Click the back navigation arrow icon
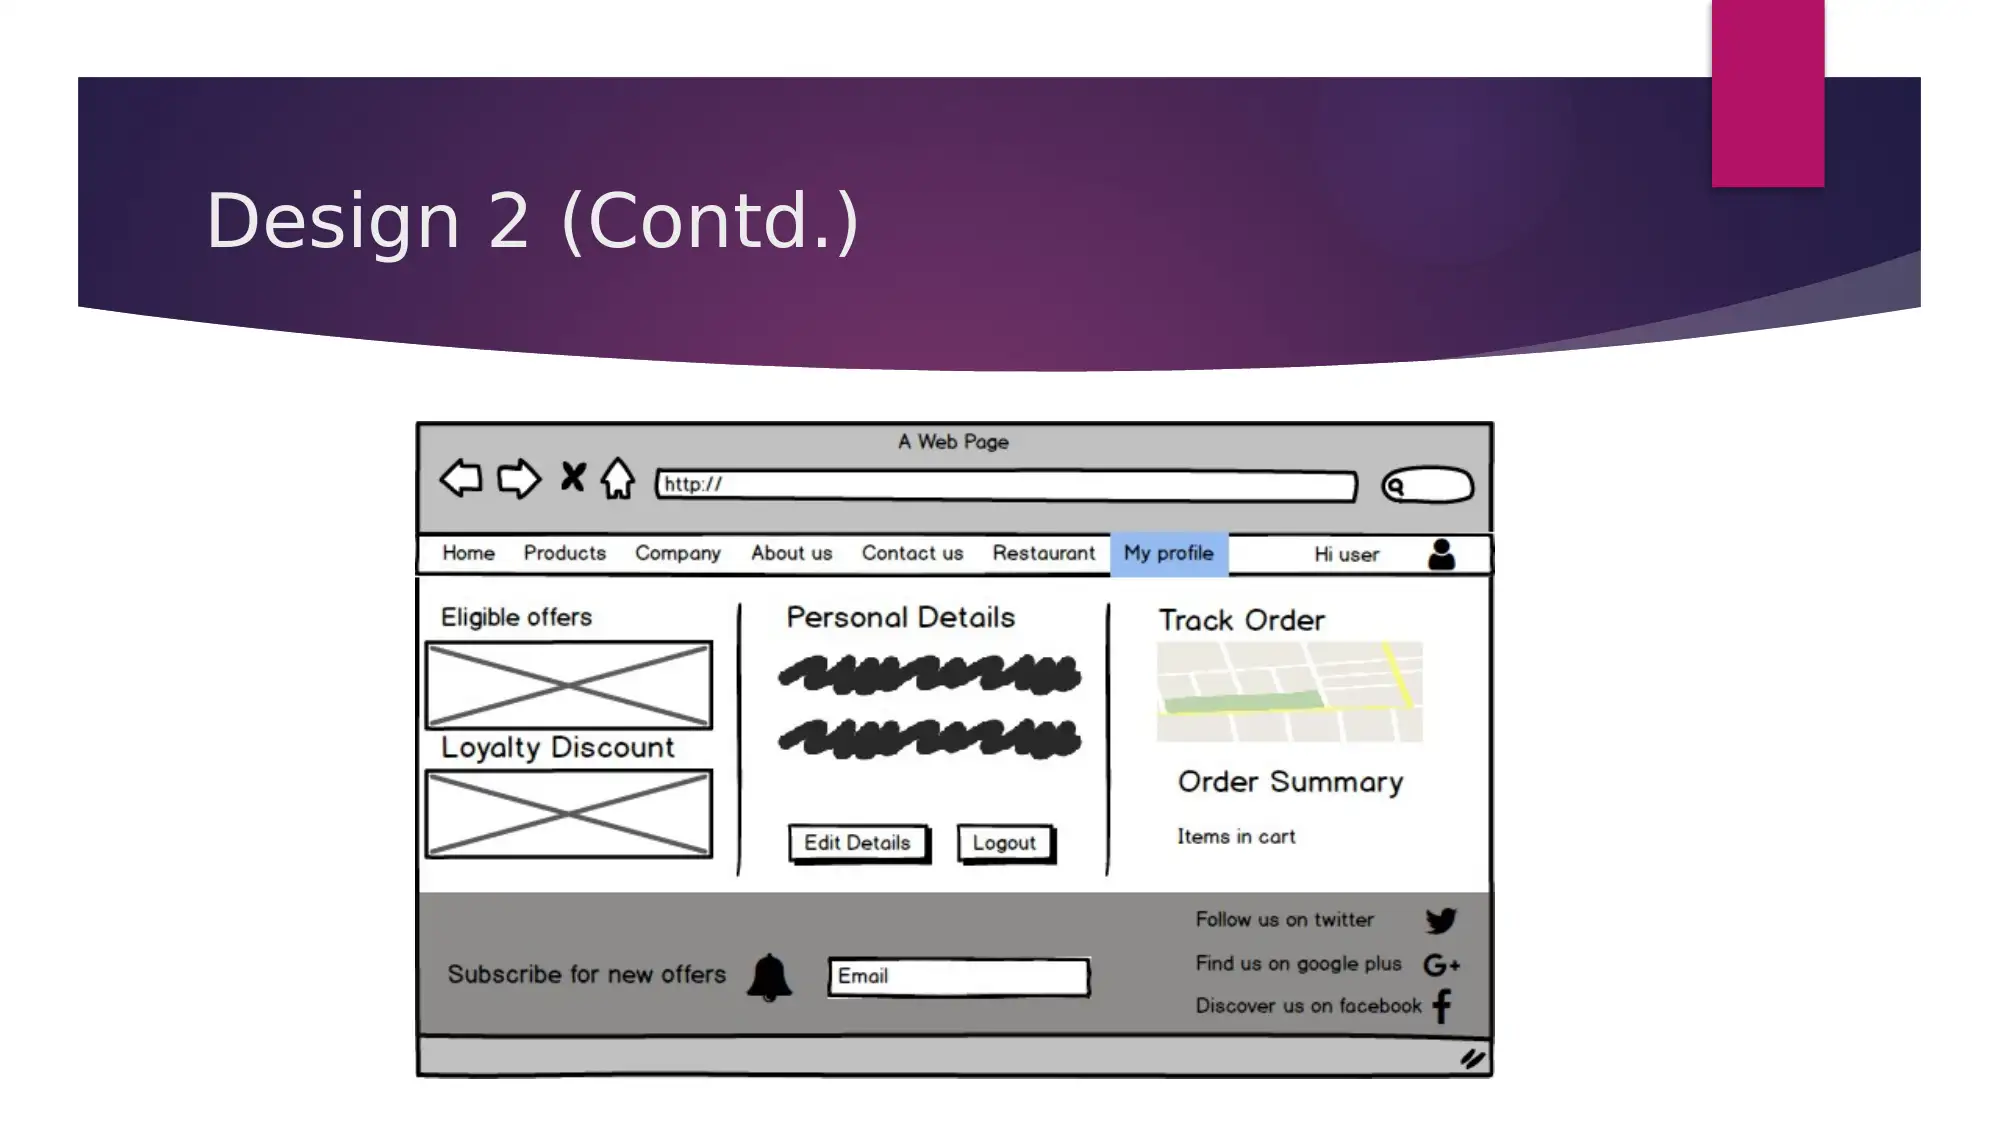2001x1125 pixels. pos(460,479)
